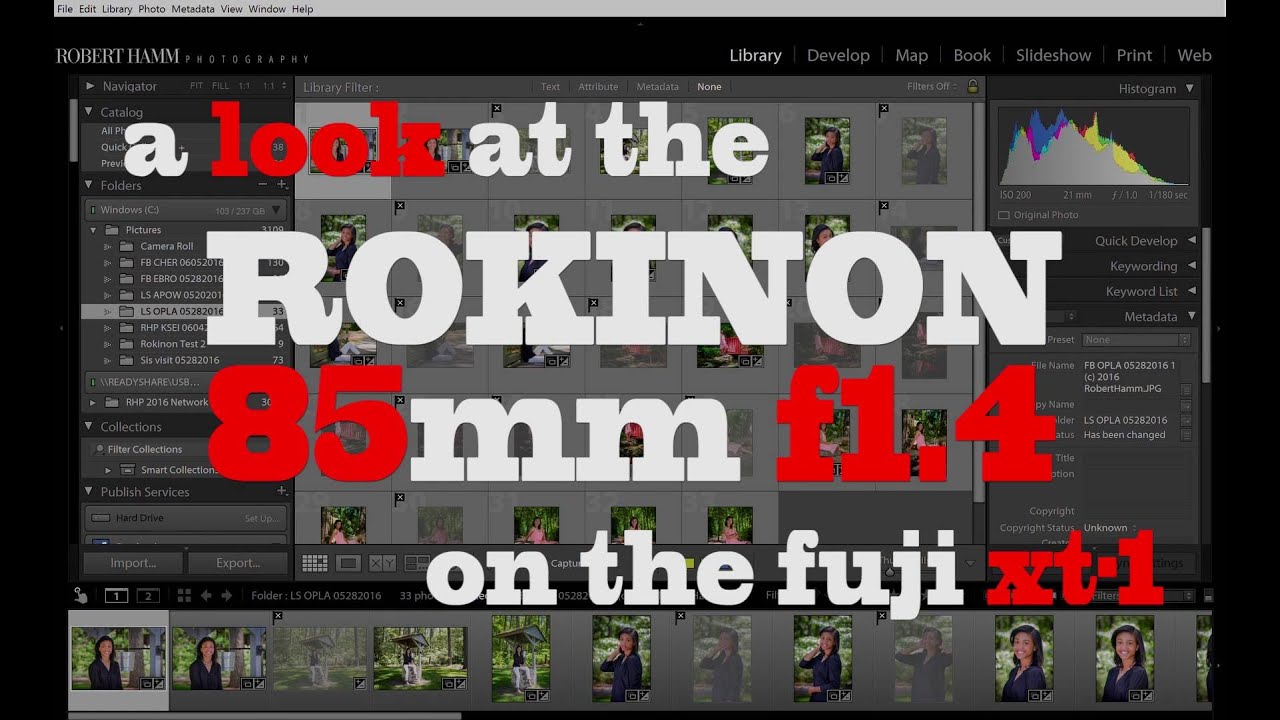Click Camera Roll folder icon
Image resolution: width=1280 pixels, height=720 pixels.
click(x=127, y=246)
